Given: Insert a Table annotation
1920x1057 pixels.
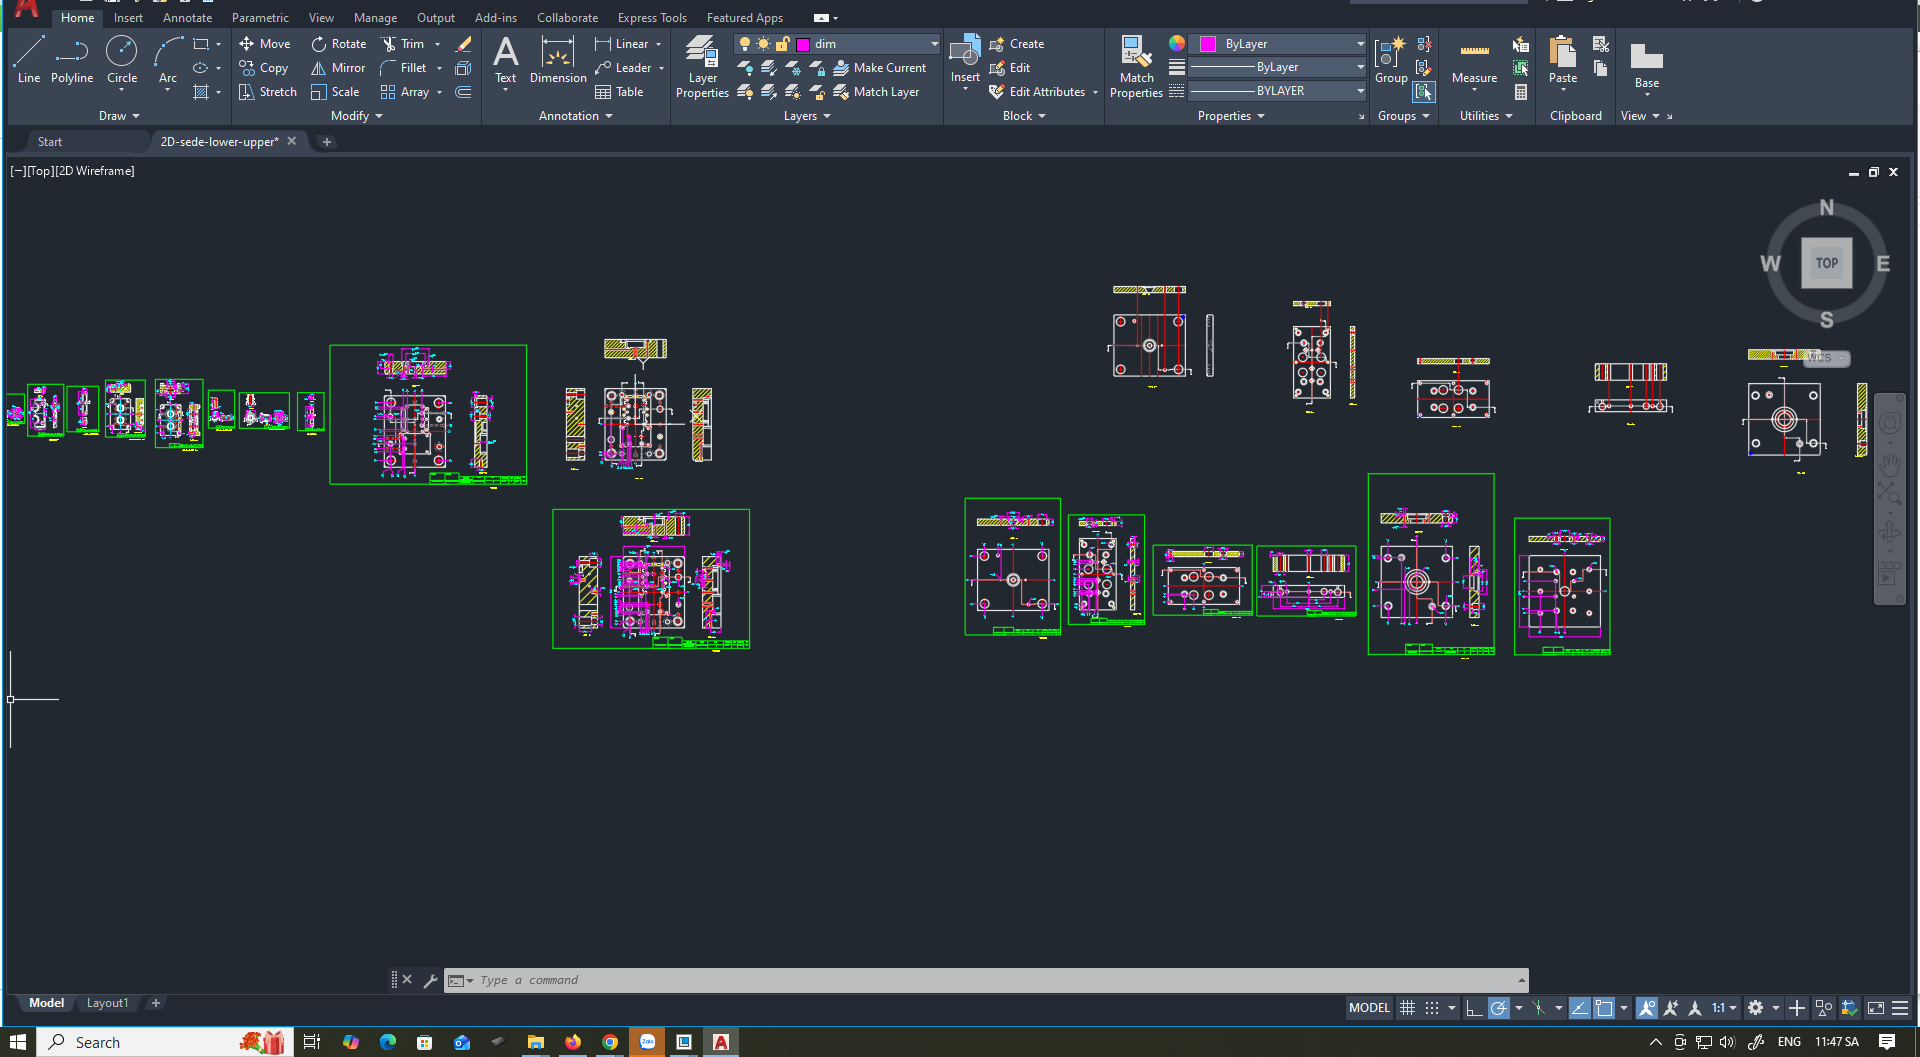Looking at the screenshot, I should point(619,92).
